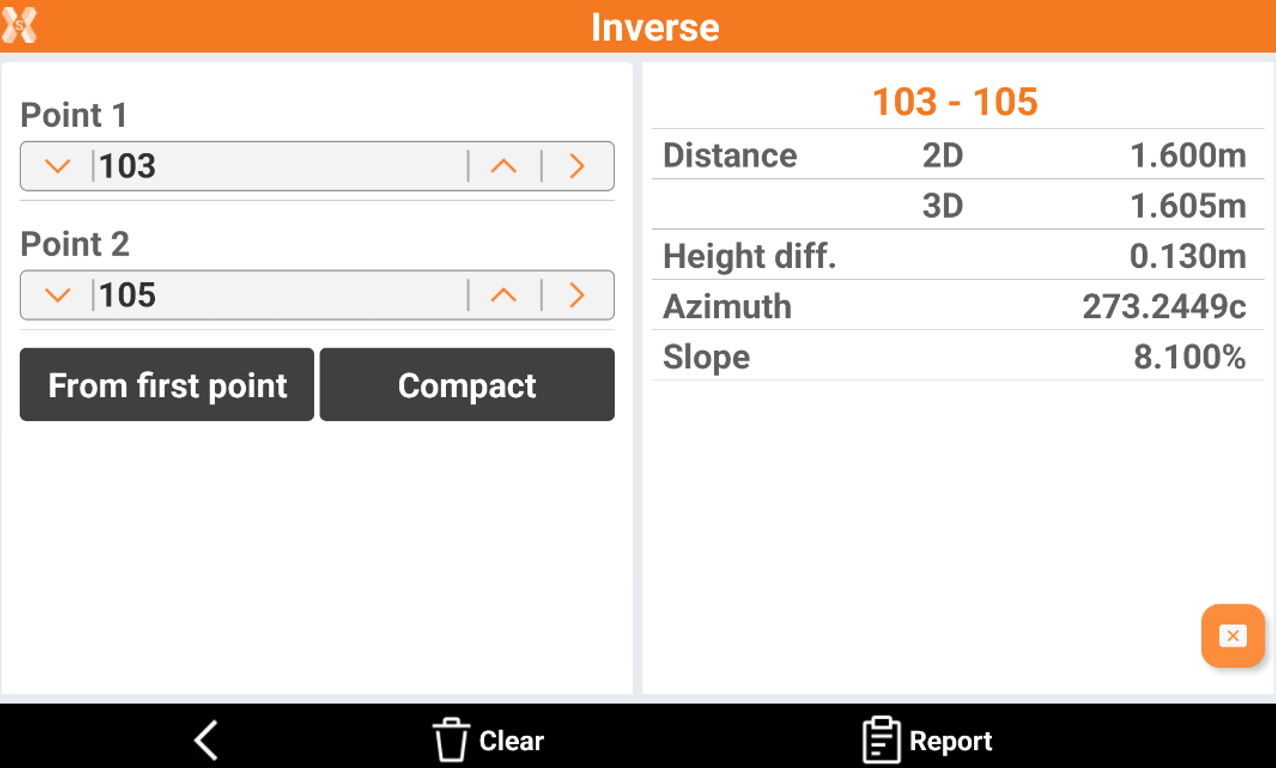Open point picker arrow for Point 1
This screenshot has width=1276, height=768.
tap(577, 166)
